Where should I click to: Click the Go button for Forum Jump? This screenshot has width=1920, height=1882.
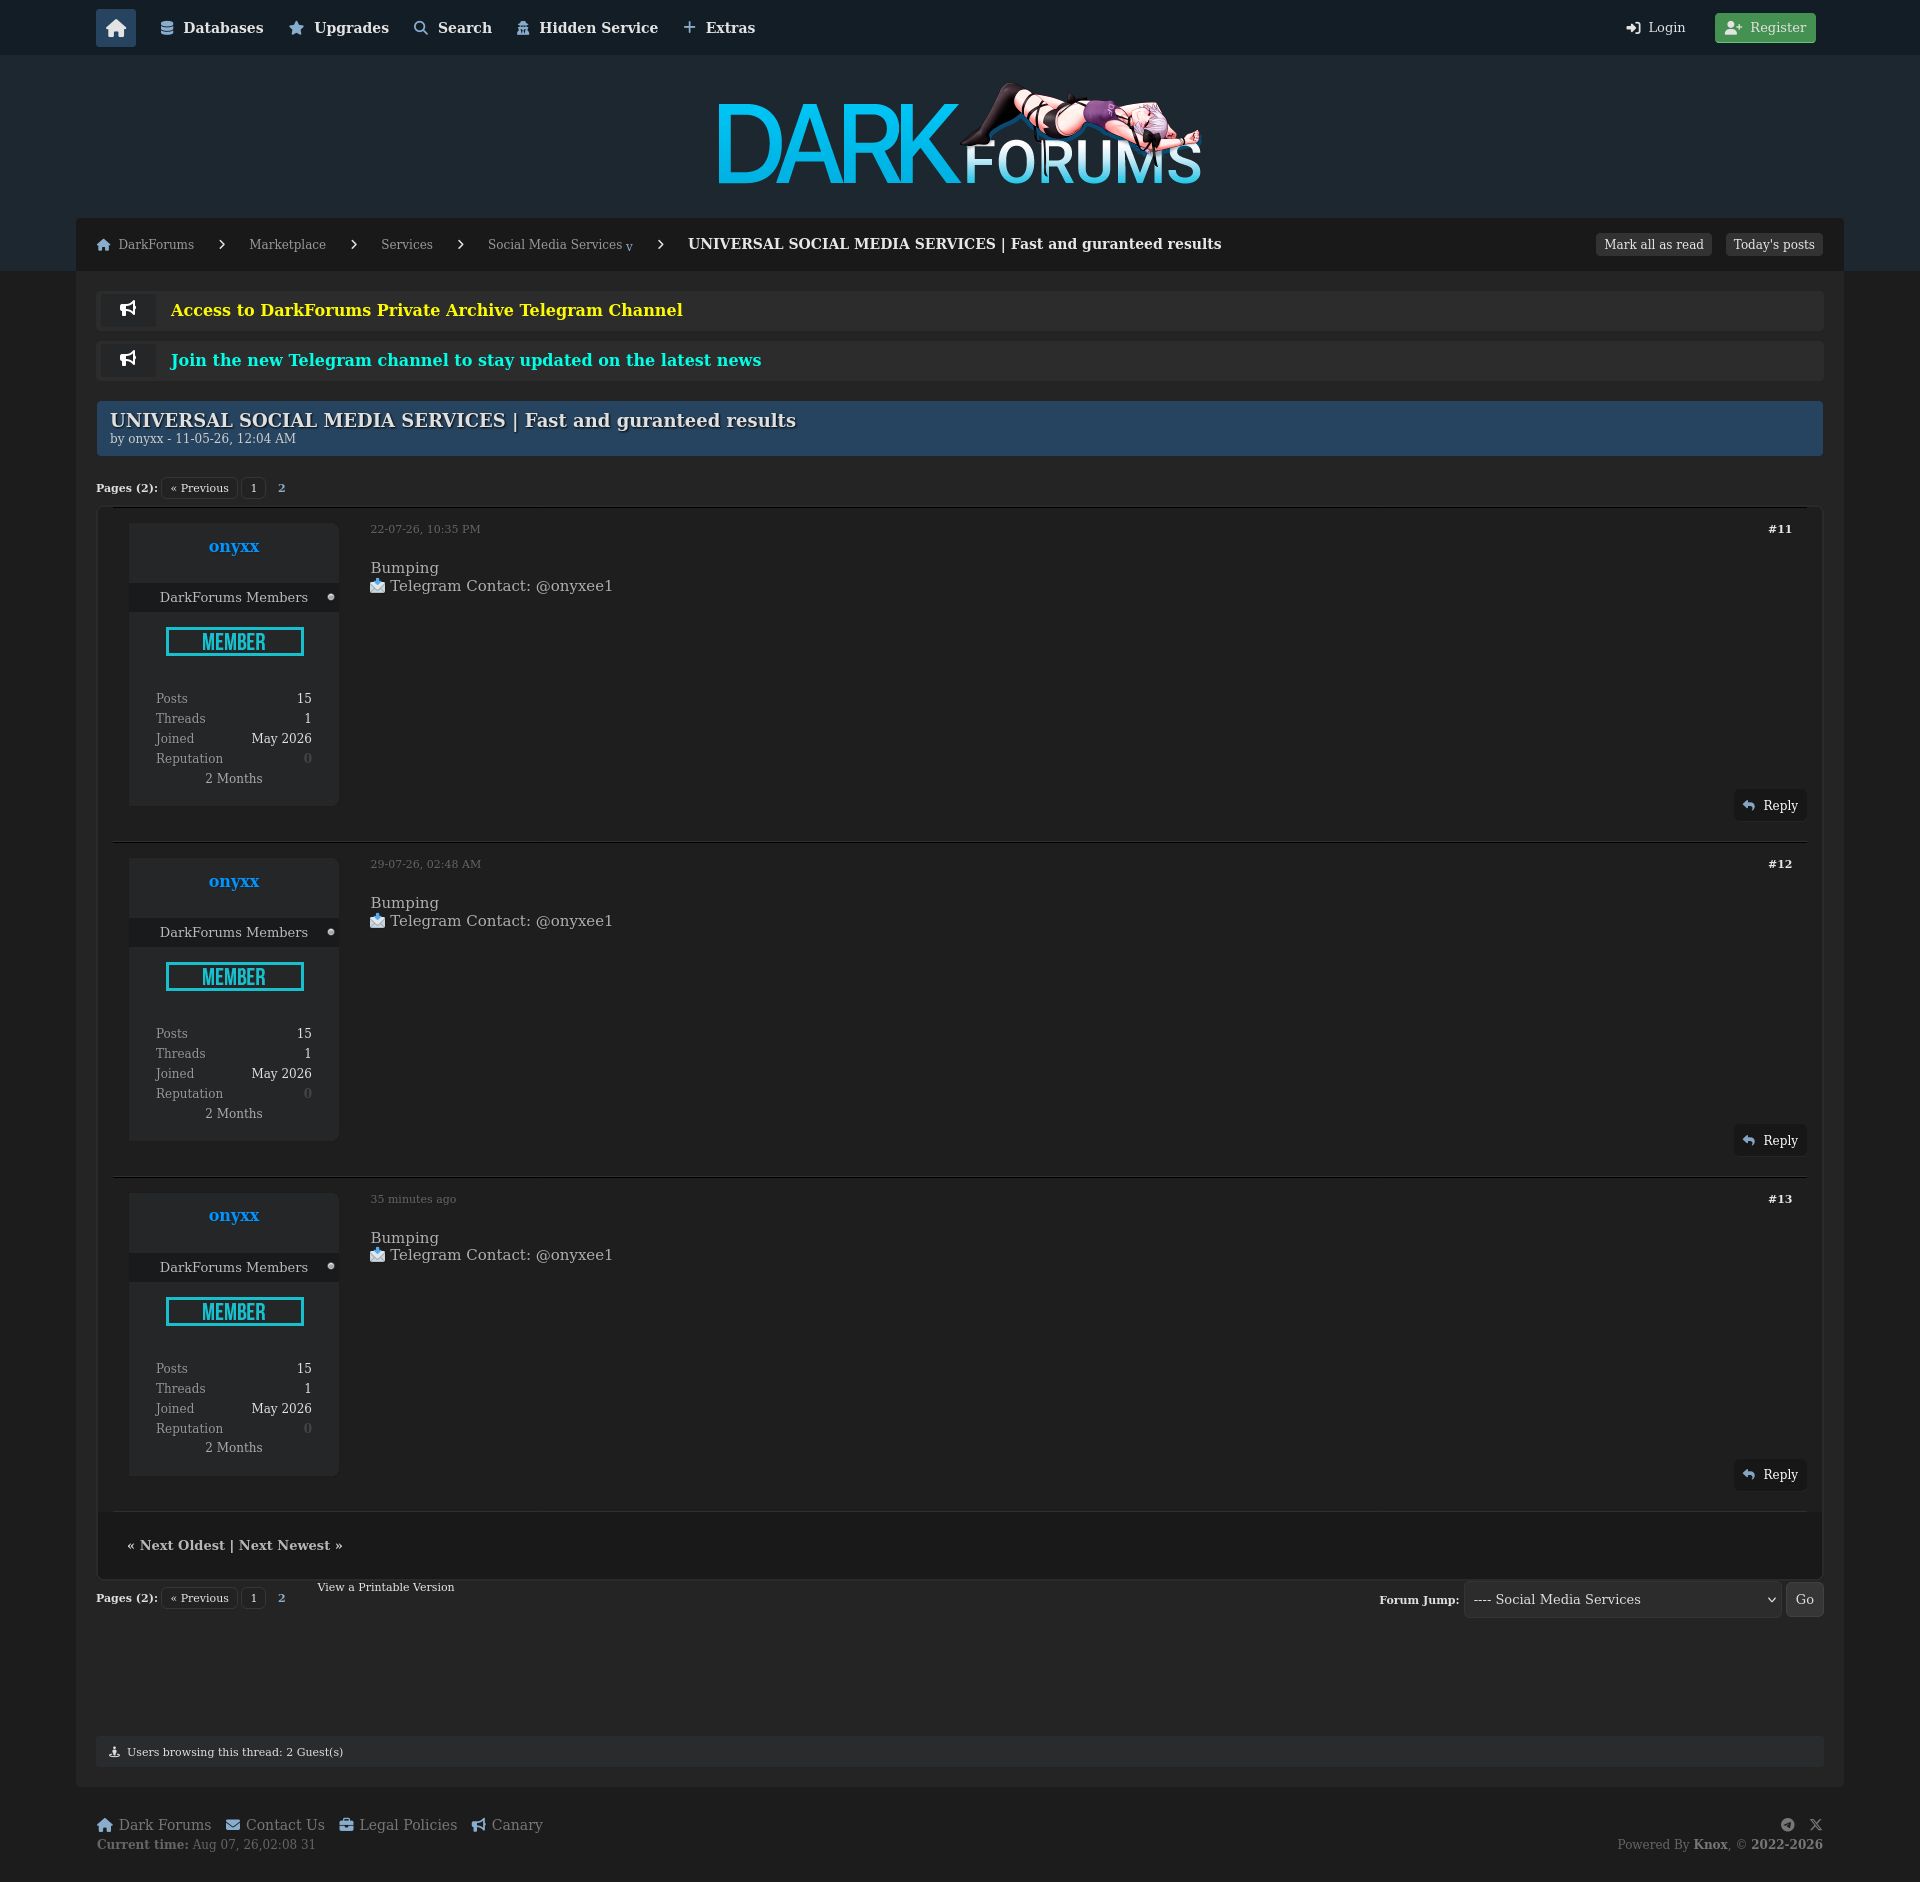(1805, 1600)
